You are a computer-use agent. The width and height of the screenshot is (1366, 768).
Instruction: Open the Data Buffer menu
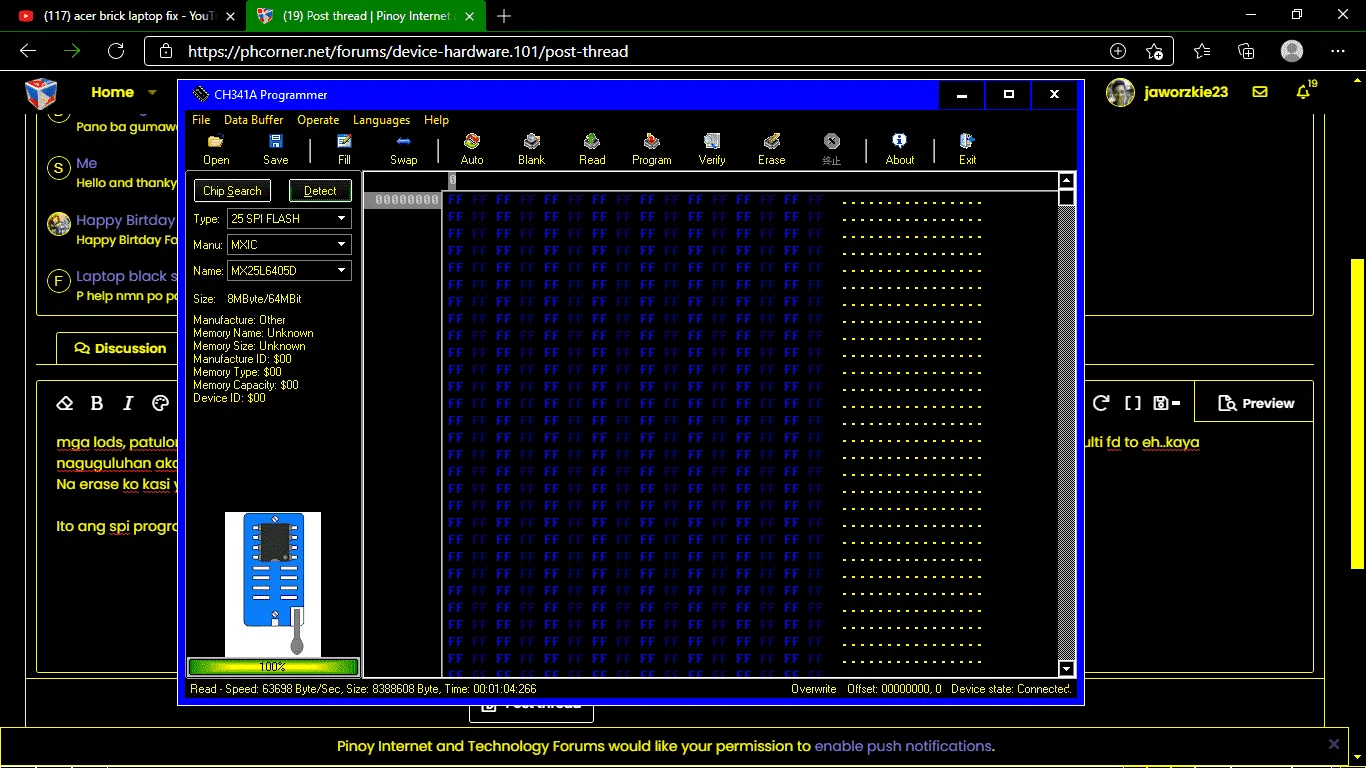pyautogui.click(x=253, y=119)
